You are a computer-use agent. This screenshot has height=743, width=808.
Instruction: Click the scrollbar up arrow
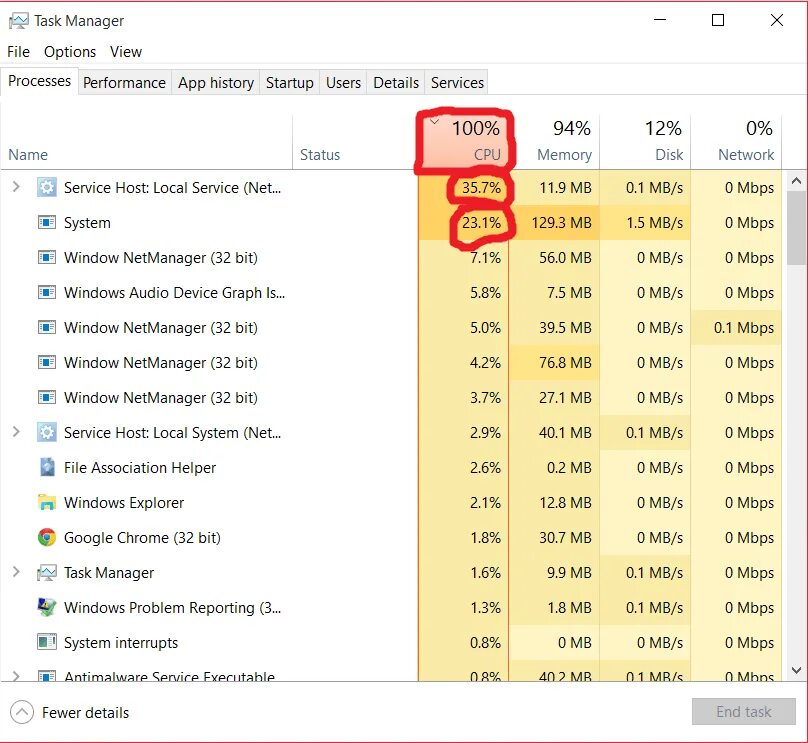click(797, 181)
